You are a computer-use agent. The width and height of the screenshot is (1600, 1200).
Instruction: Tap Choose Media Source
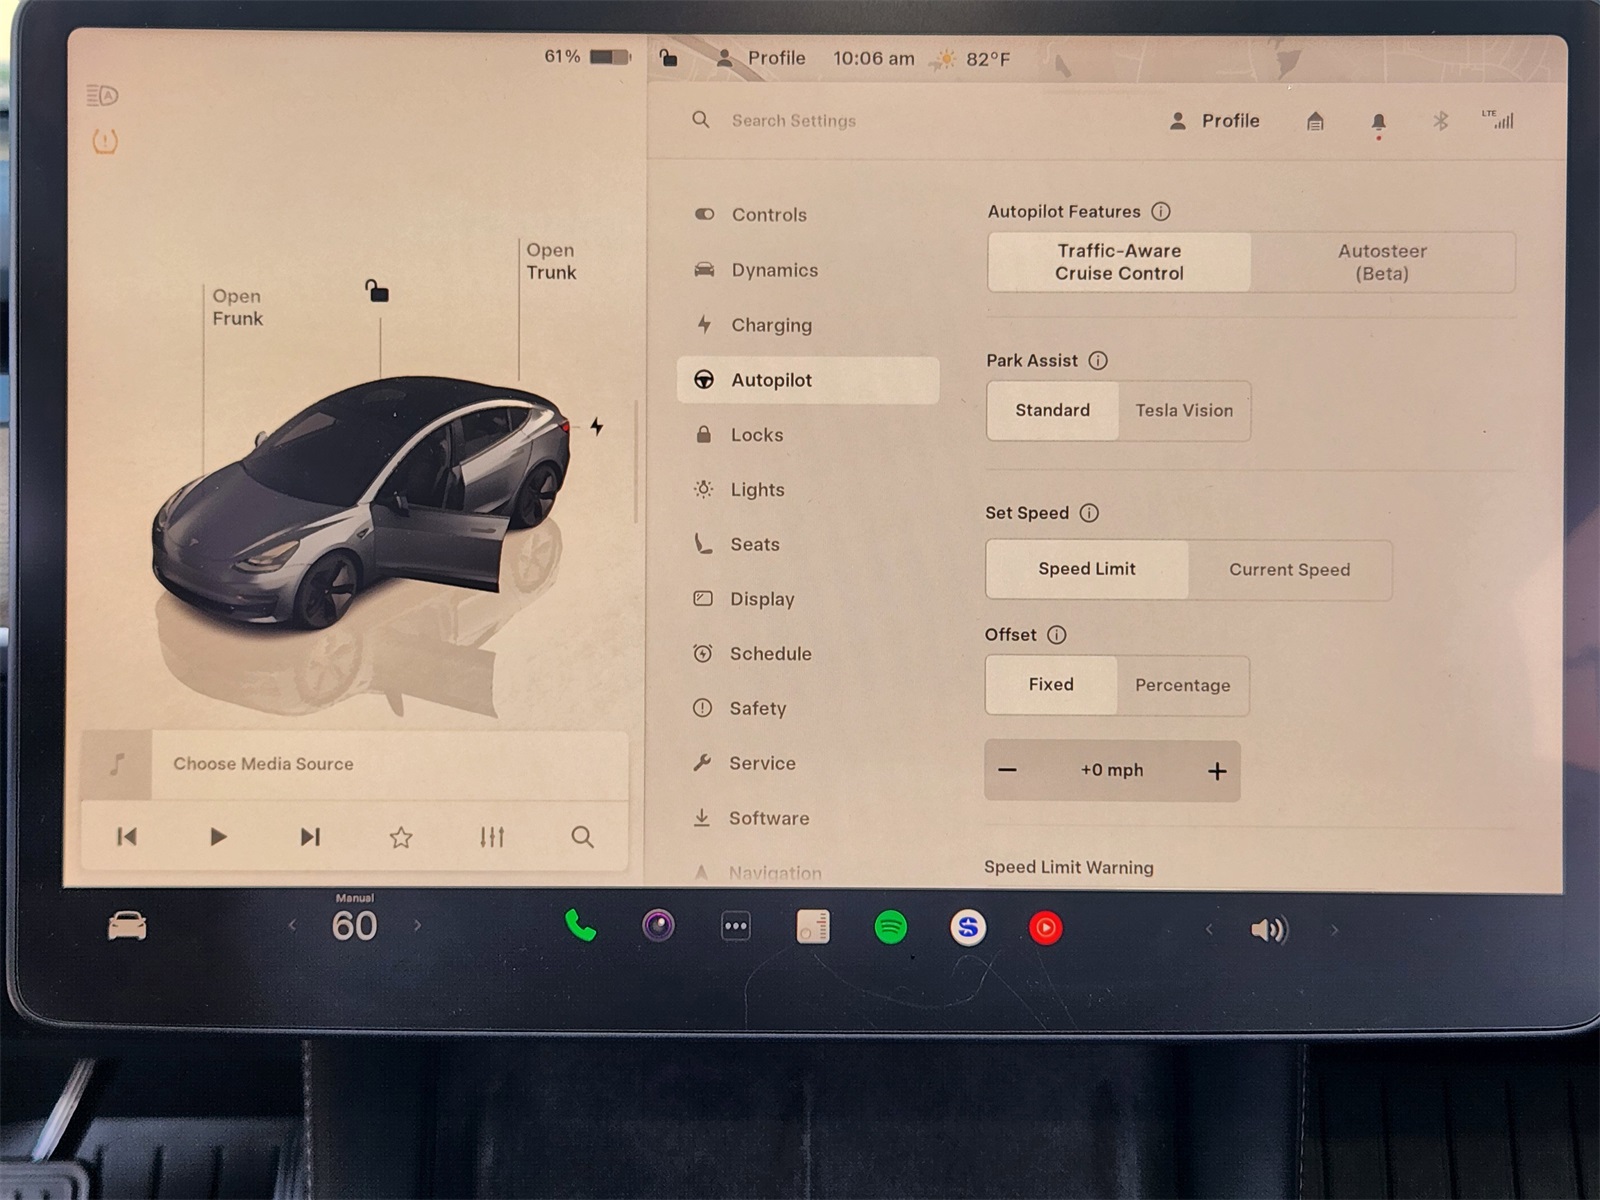point(263,764)
